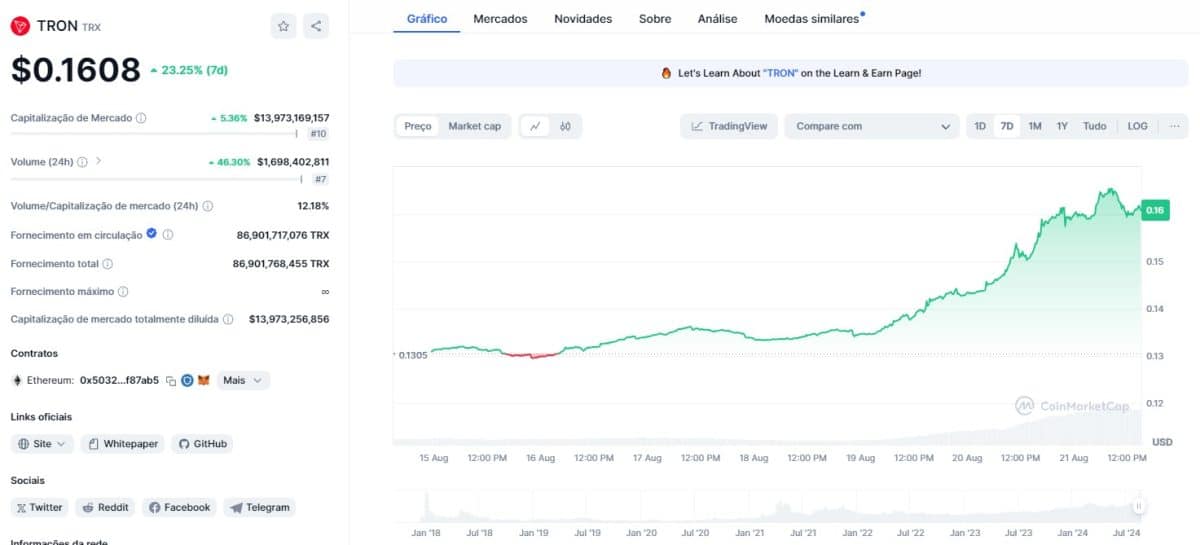Open the Compare com dropdown
Image resolution: width=1200 pixels, height=545 pixels.
point(872,126)
